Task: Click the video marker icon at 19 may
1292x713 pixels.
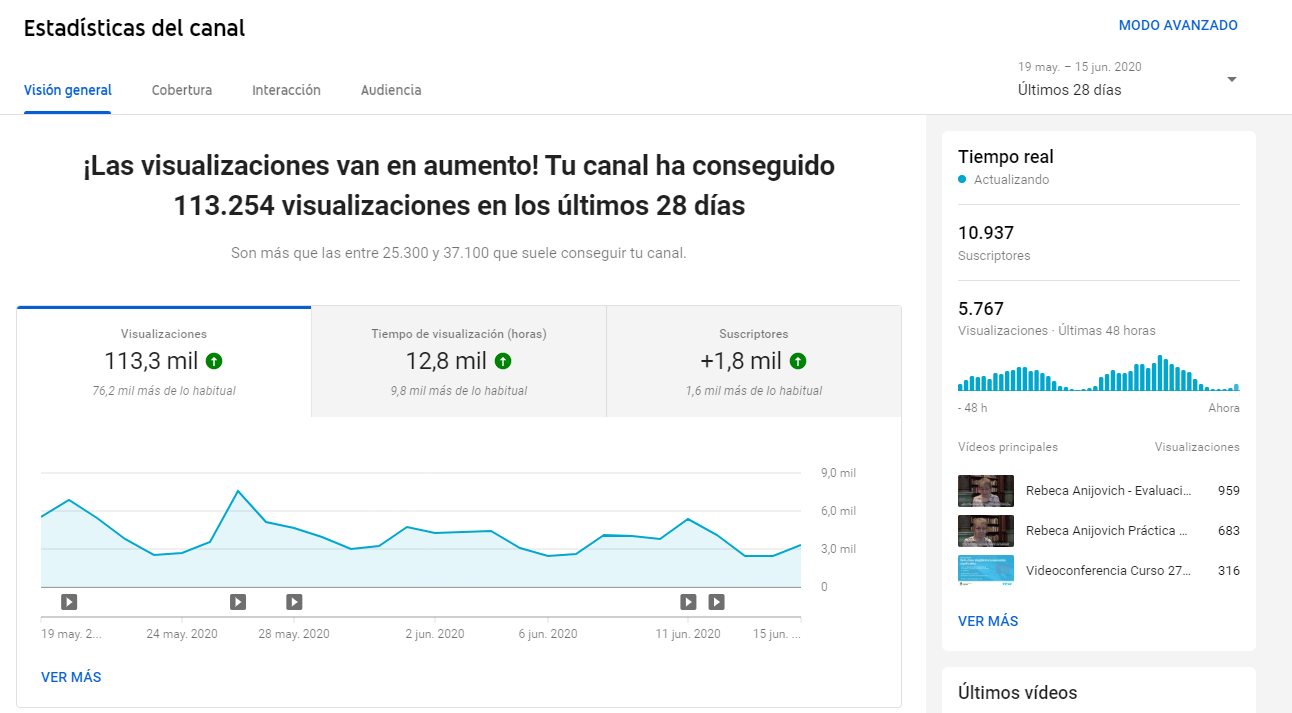Action: (x=69, y=602)
